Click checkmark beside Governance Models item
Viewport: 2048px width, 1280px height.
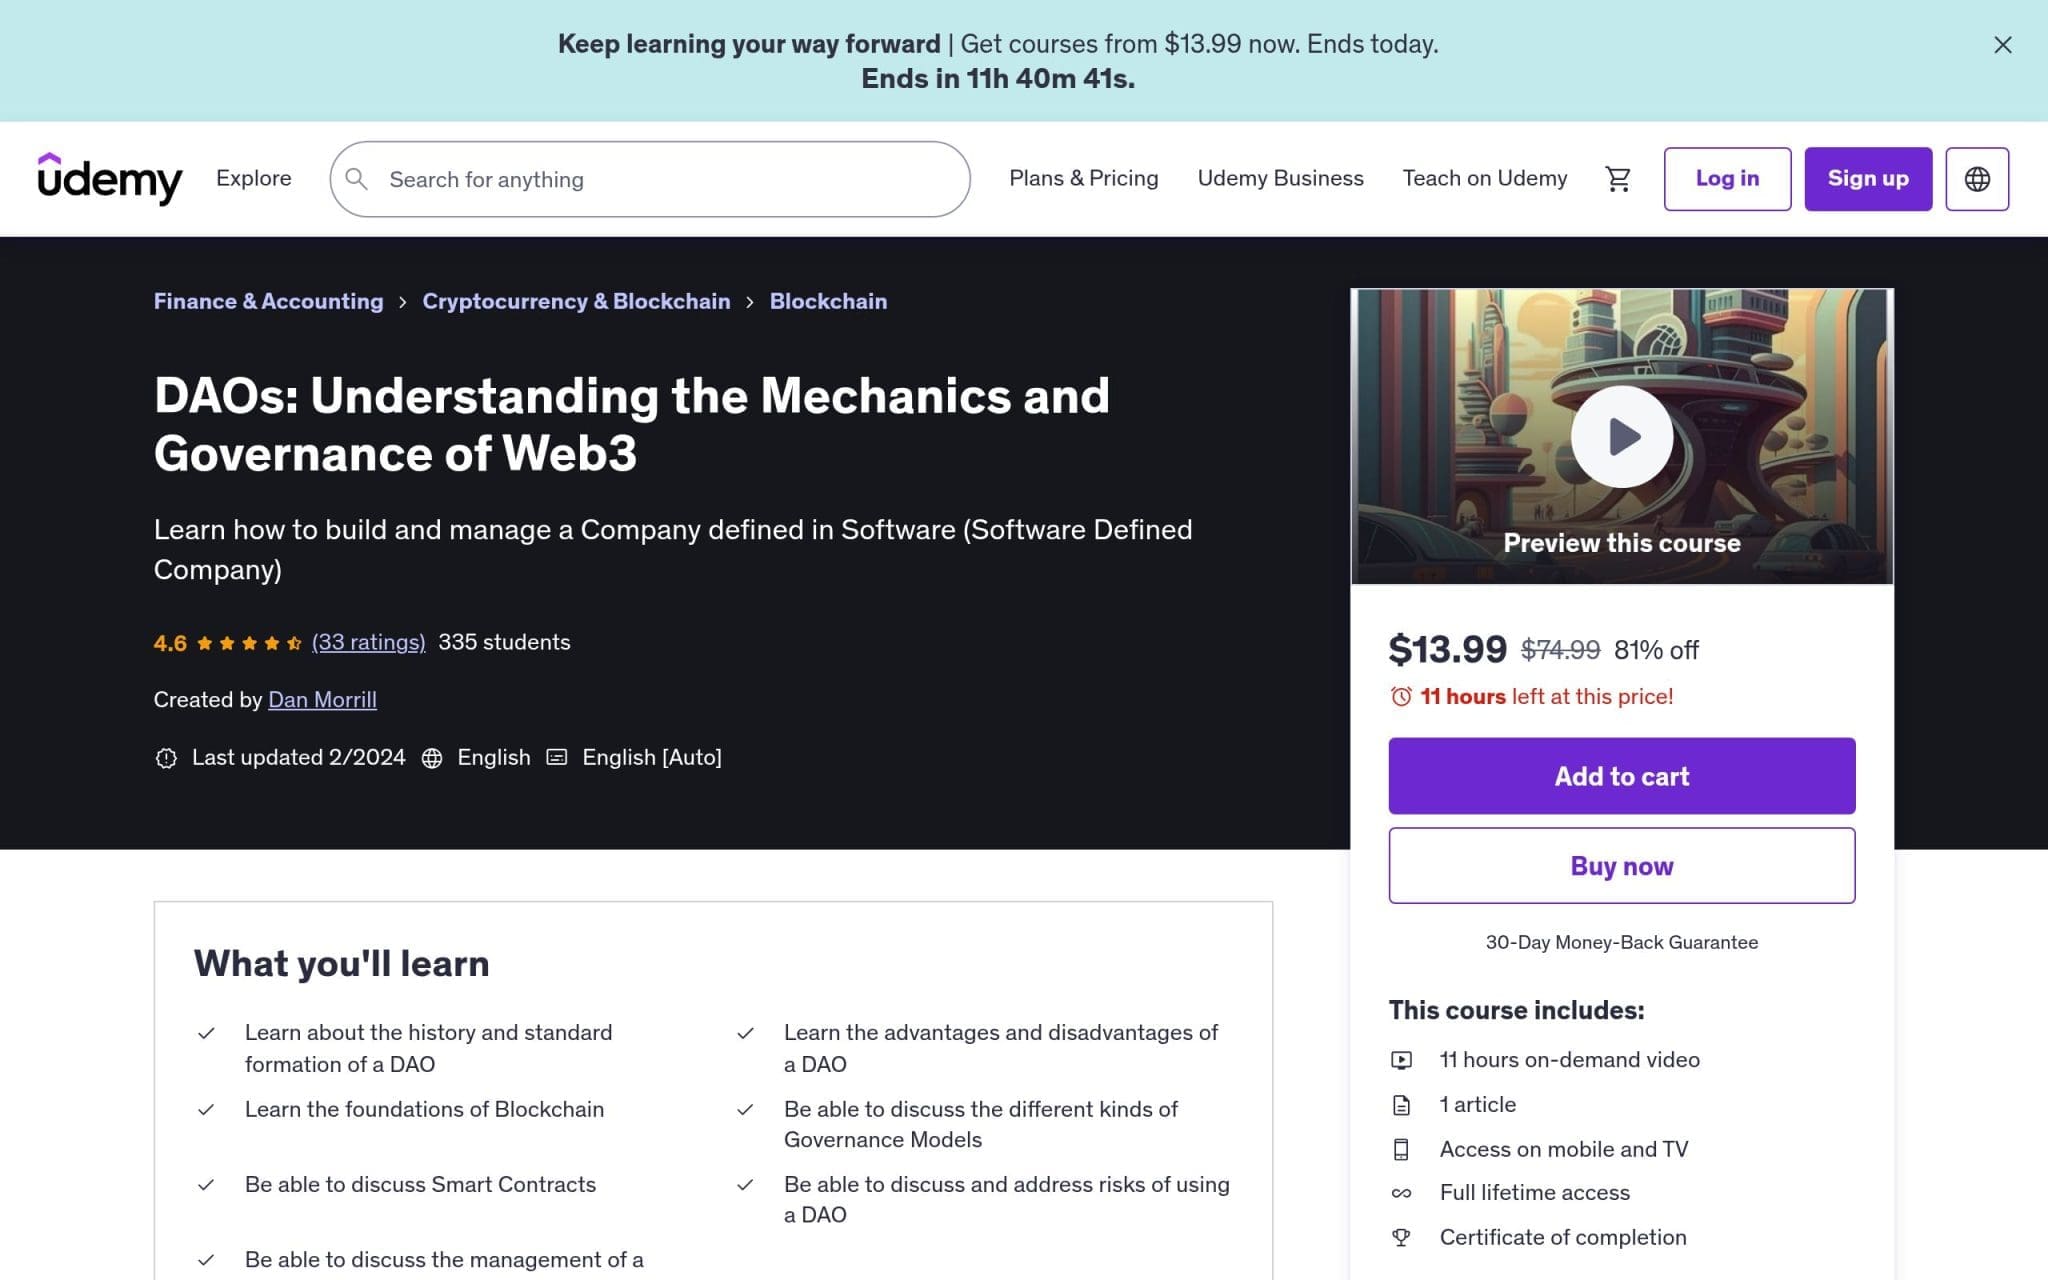coord(745,1110)
